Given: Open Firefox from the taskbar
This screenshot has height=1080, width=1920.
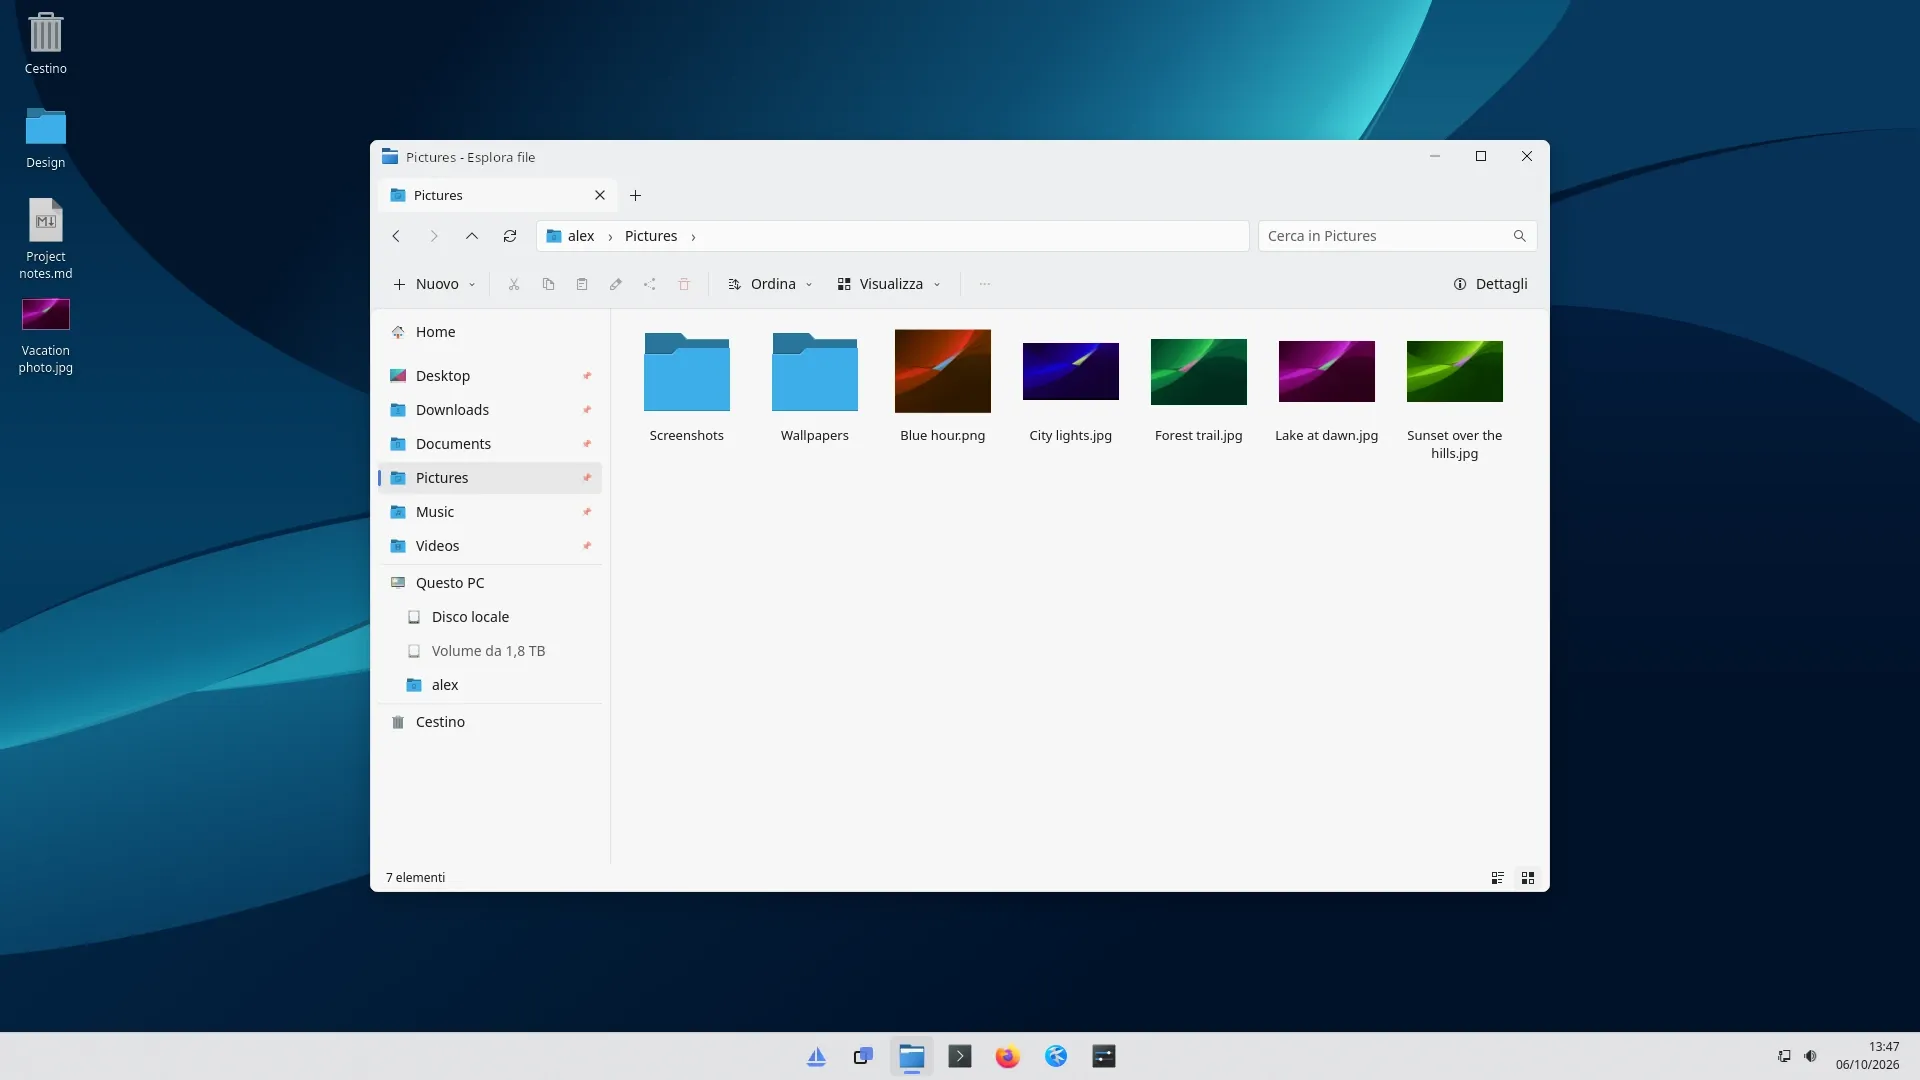Looking at the screenshot, I should (1008, 1056).
